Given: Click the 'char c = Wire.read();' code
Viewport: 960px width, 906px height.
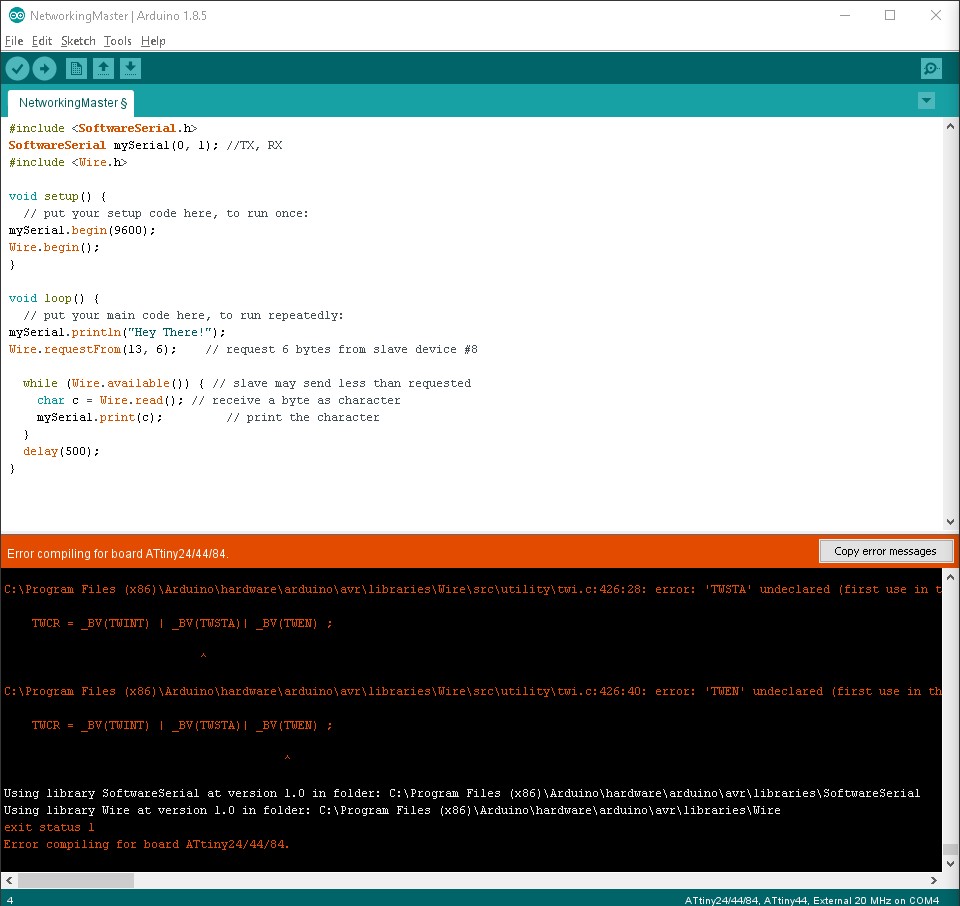Looking at the screenshot, I should (x=110, y=400).
